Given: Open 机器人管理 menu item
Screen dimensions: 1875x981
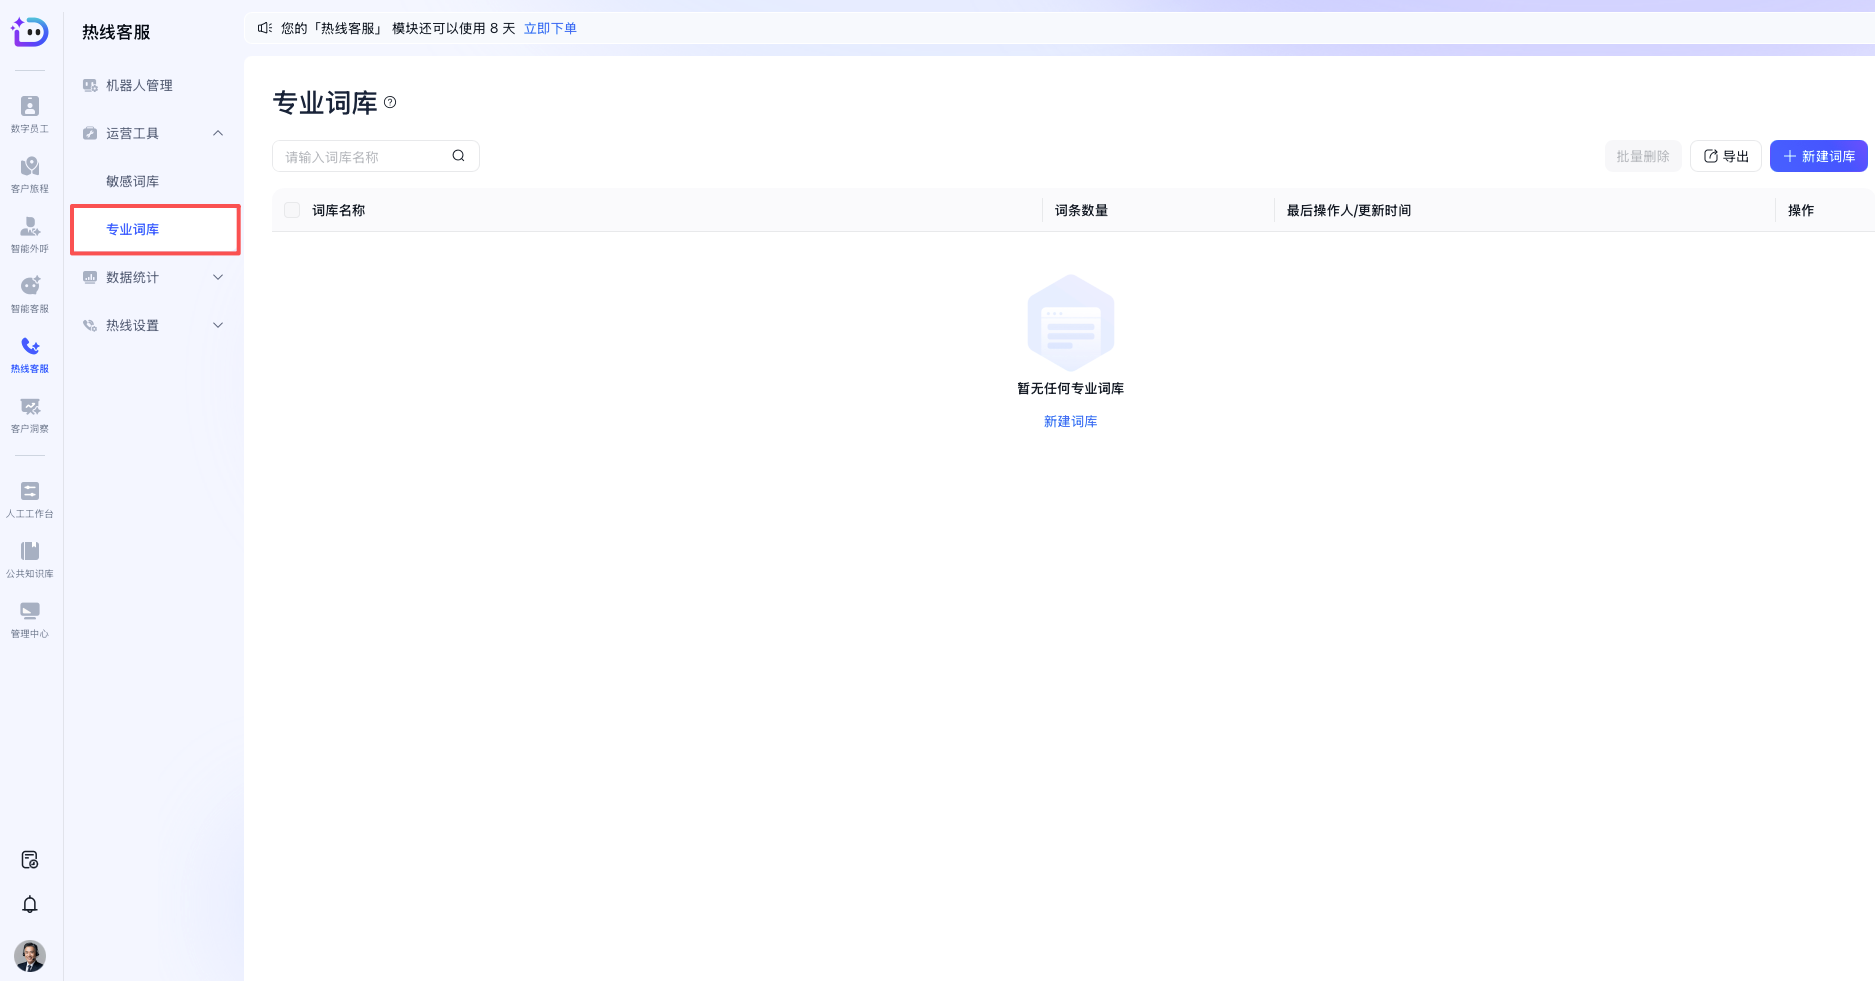Looking at the screenshot, I should point(139,85).
